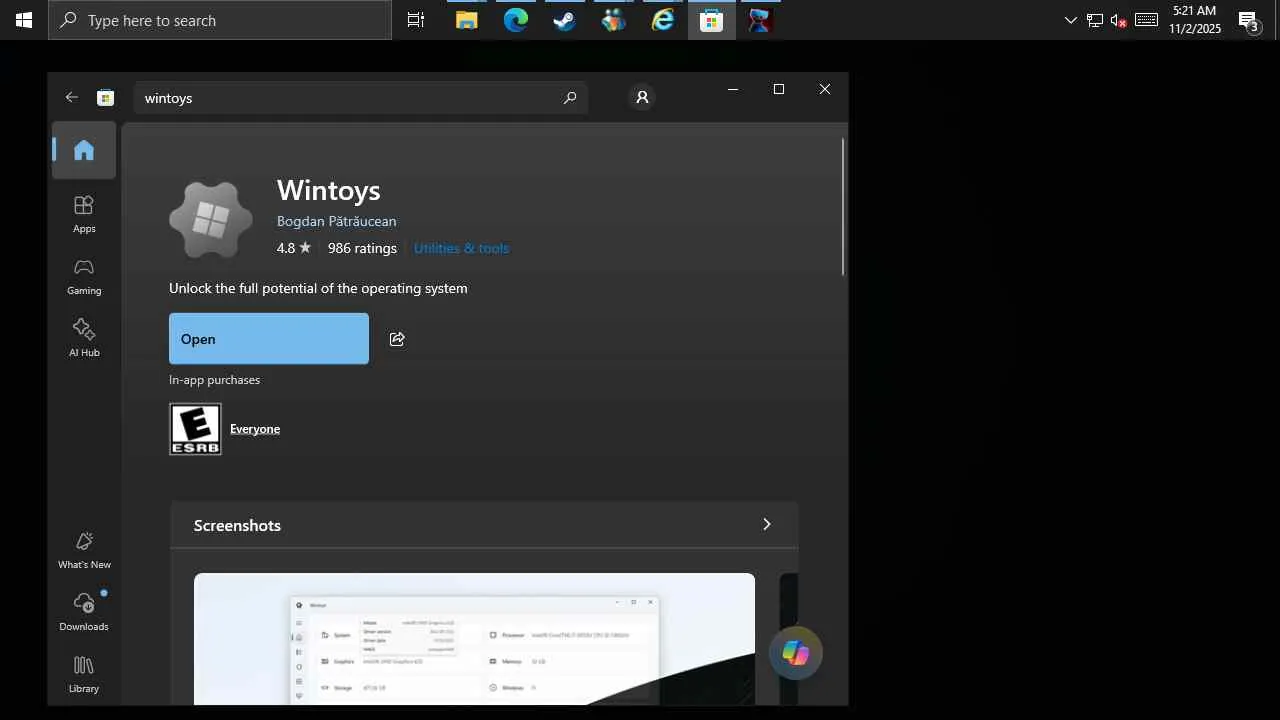Image resolution: width=1280 pixels, height=720 pixels.
Task: Click the Wintoys title heading
Action: tap(328, 190)
